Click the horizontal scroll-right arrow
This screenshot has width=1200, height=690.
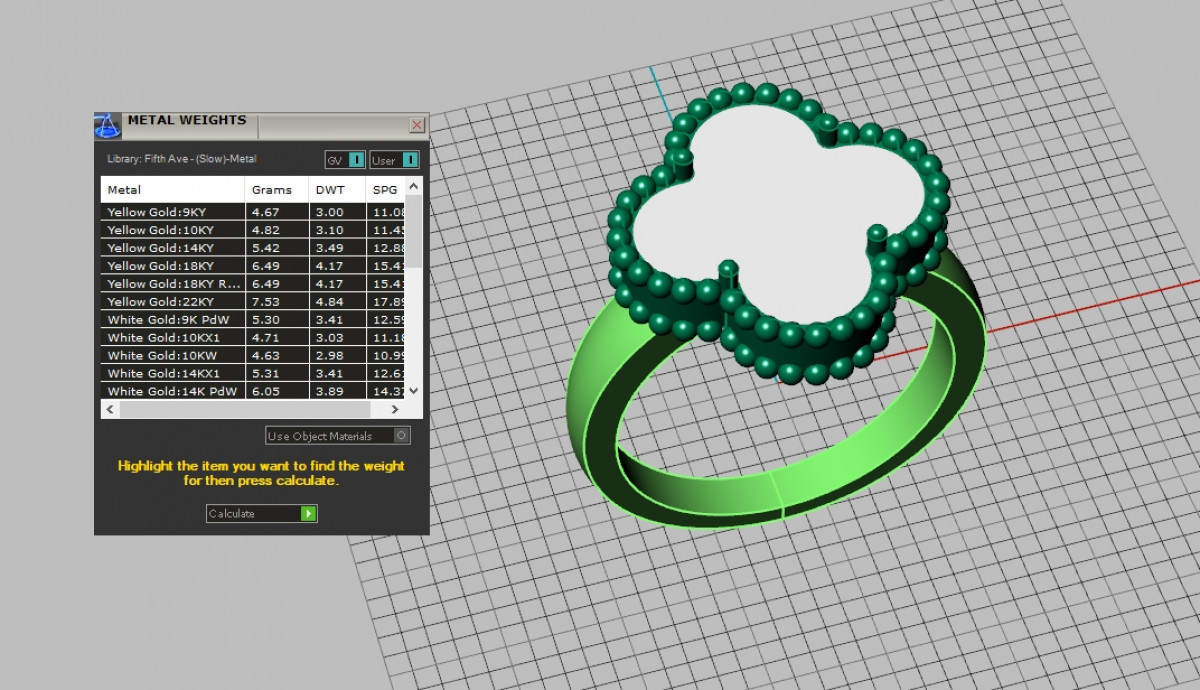point(395,409)
